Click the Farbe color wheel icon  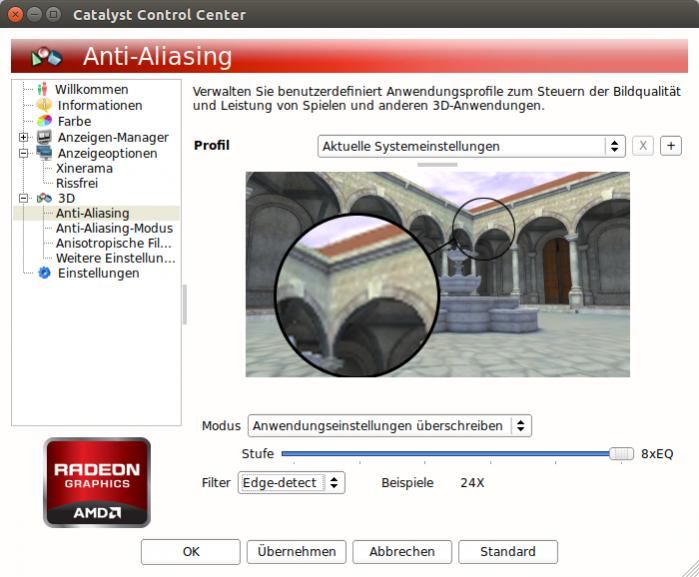44,121
